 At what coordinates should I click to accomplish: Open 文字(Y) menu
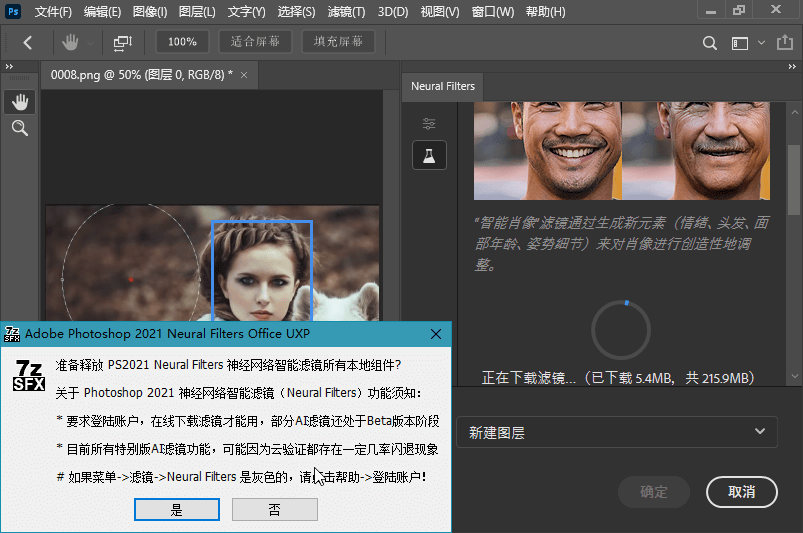coord(246,12)
